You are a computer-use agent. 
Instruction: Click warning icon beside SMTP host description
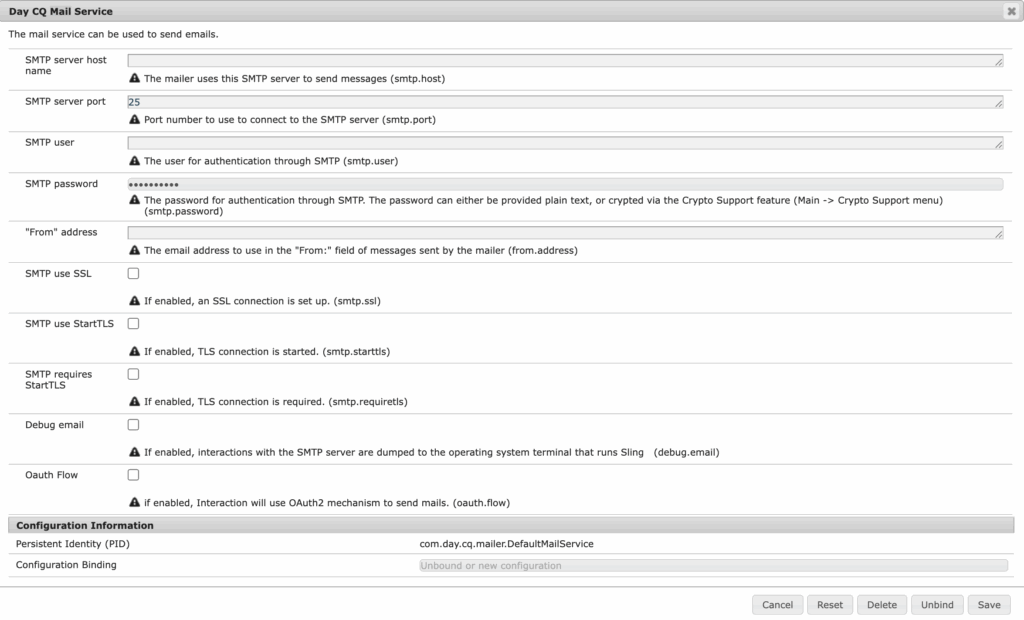click(x=134, y=78)
